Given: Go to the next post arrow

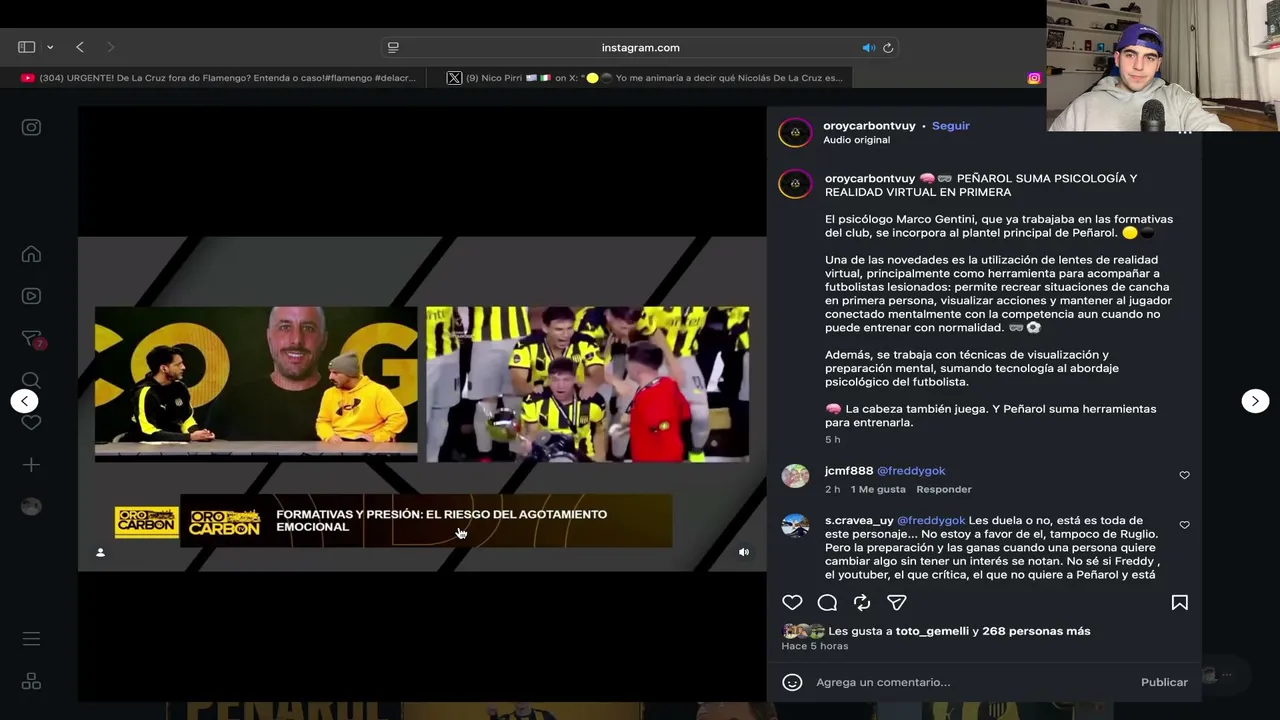Looking at the screenshot, I should pos(1255,401).
